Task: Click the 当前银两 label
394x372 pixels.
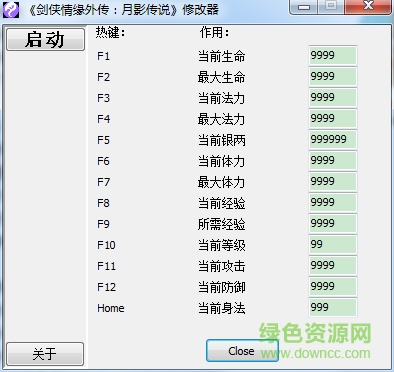Action: (x=222, y=140)
